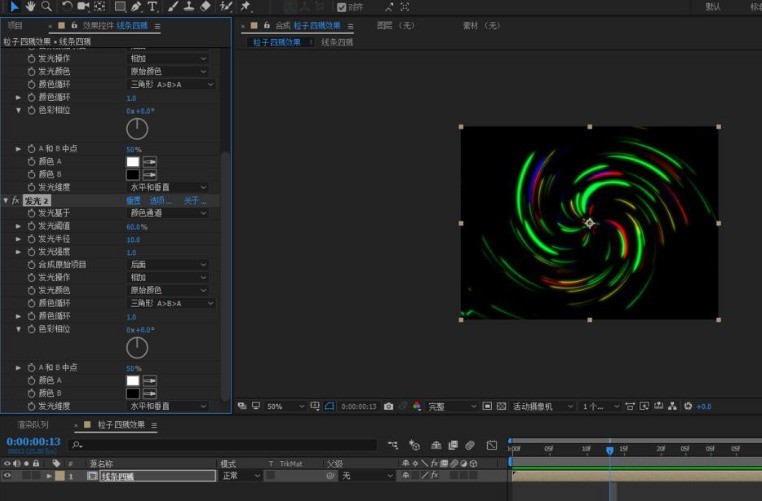Open the composition flowchart icon in viewer bar
Screen dimensions: 762x501
(x=673, y=406)
